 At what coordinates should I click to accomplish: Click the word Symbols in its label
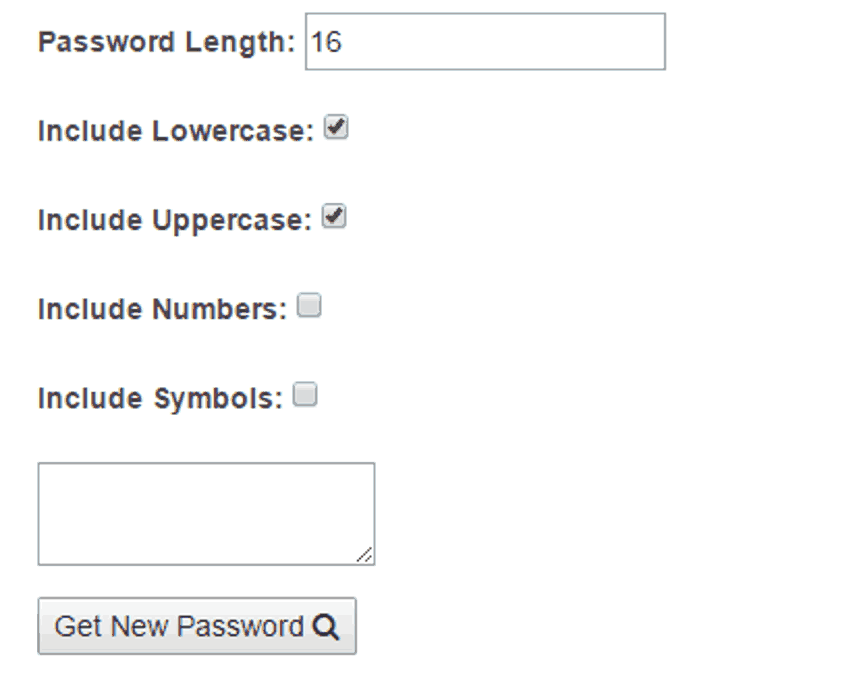tap(218, 398)
